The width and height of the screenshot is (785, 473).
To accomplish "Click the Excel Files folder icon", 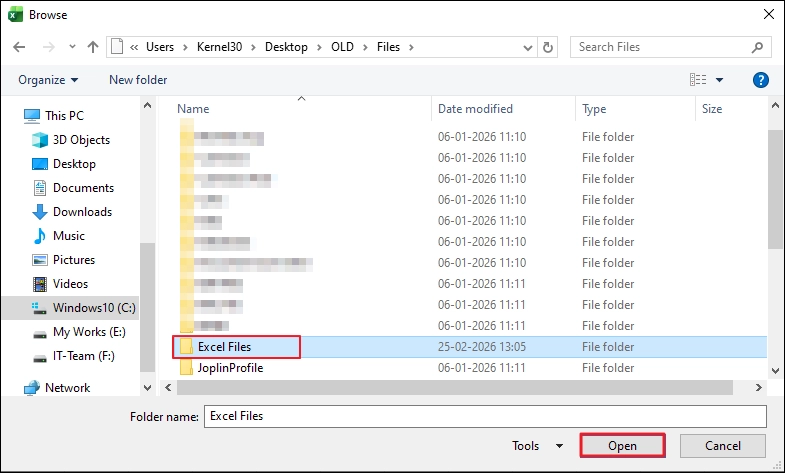I will tap(186, 347).
